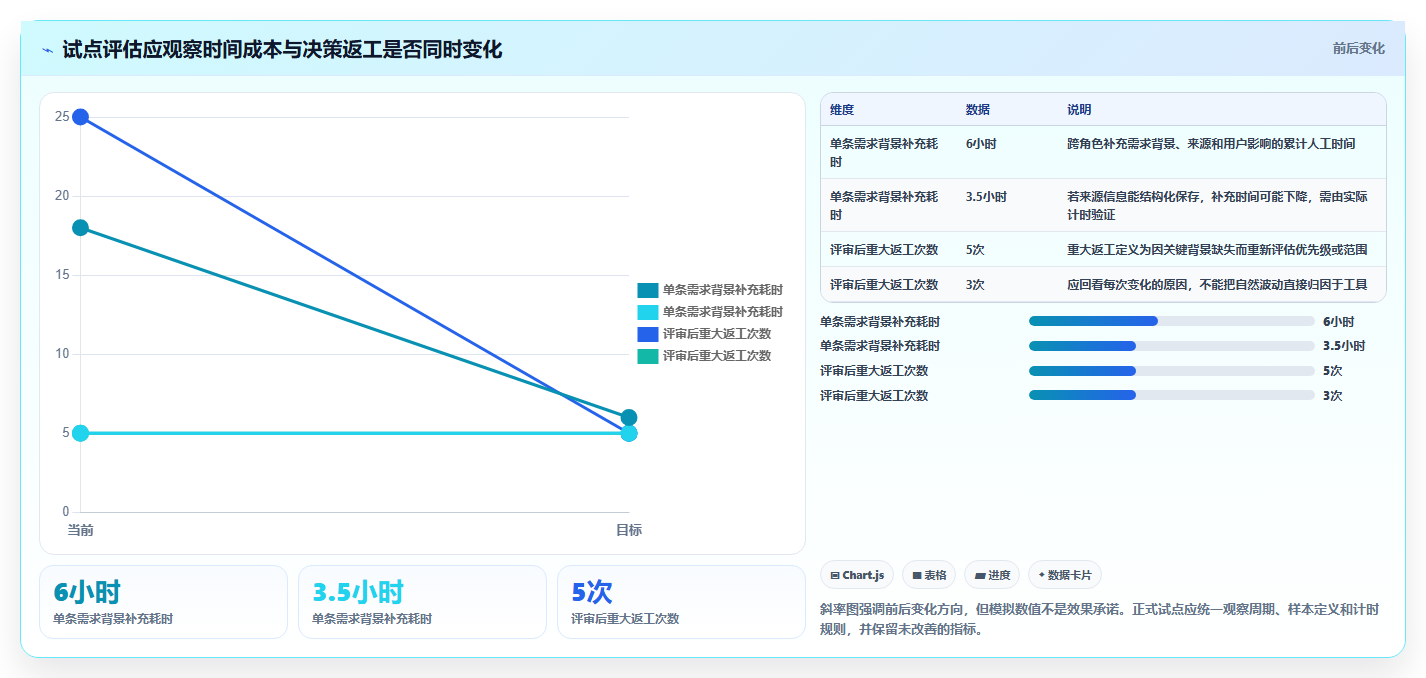This screenshot has height=678, width=1426.
Task: Select the teal data point above 目标
Action: point(629,417)
